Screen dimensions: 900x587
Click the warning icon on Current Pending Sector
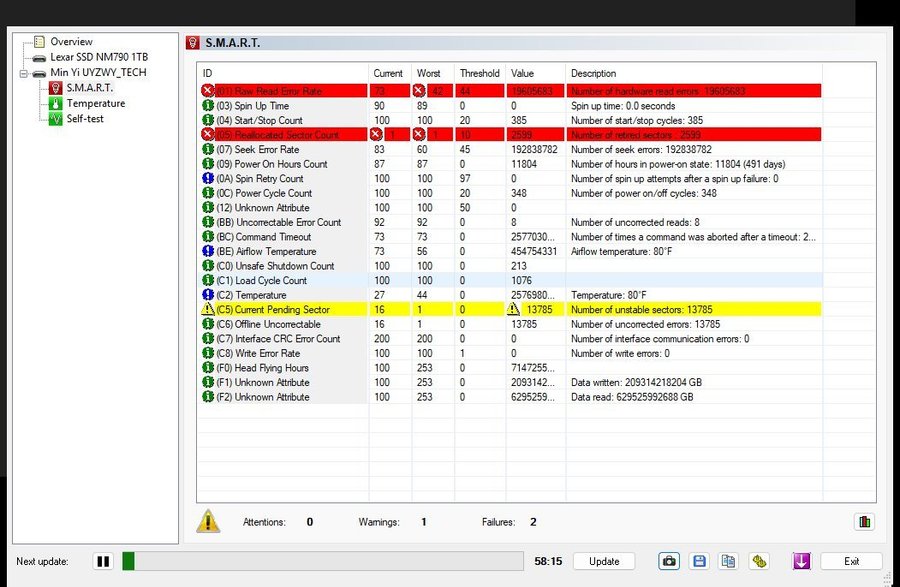coord(208,310)
